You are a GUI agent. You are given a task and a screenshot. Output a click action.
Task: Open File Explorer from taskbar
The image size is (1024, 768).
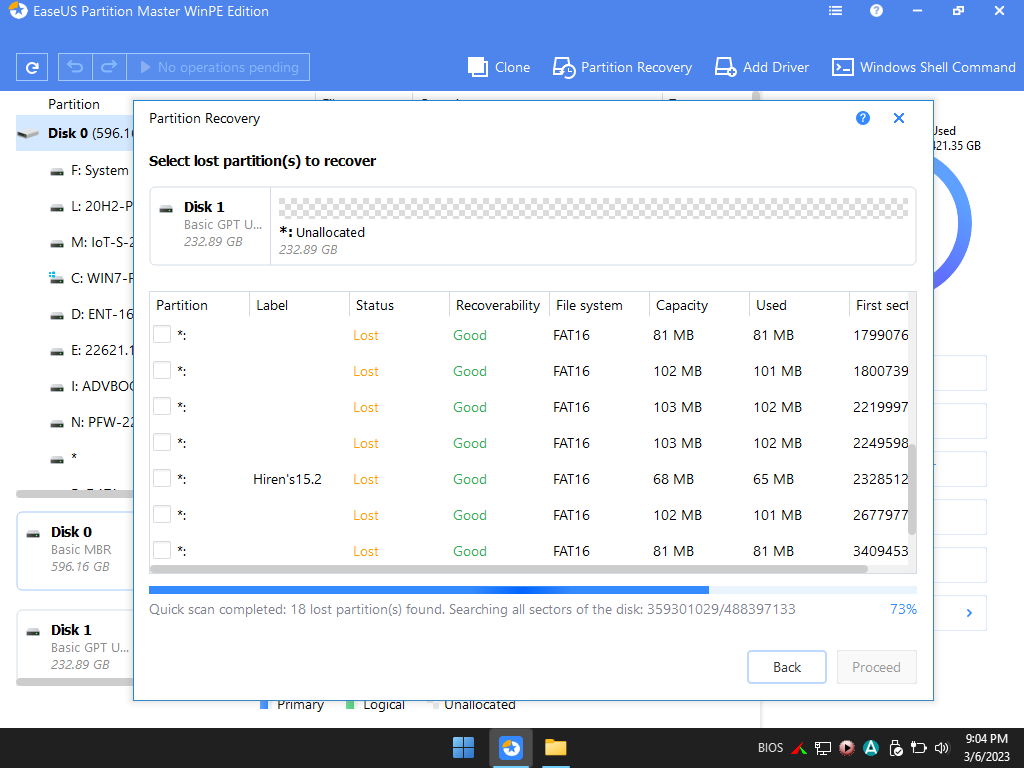point(556,748)
